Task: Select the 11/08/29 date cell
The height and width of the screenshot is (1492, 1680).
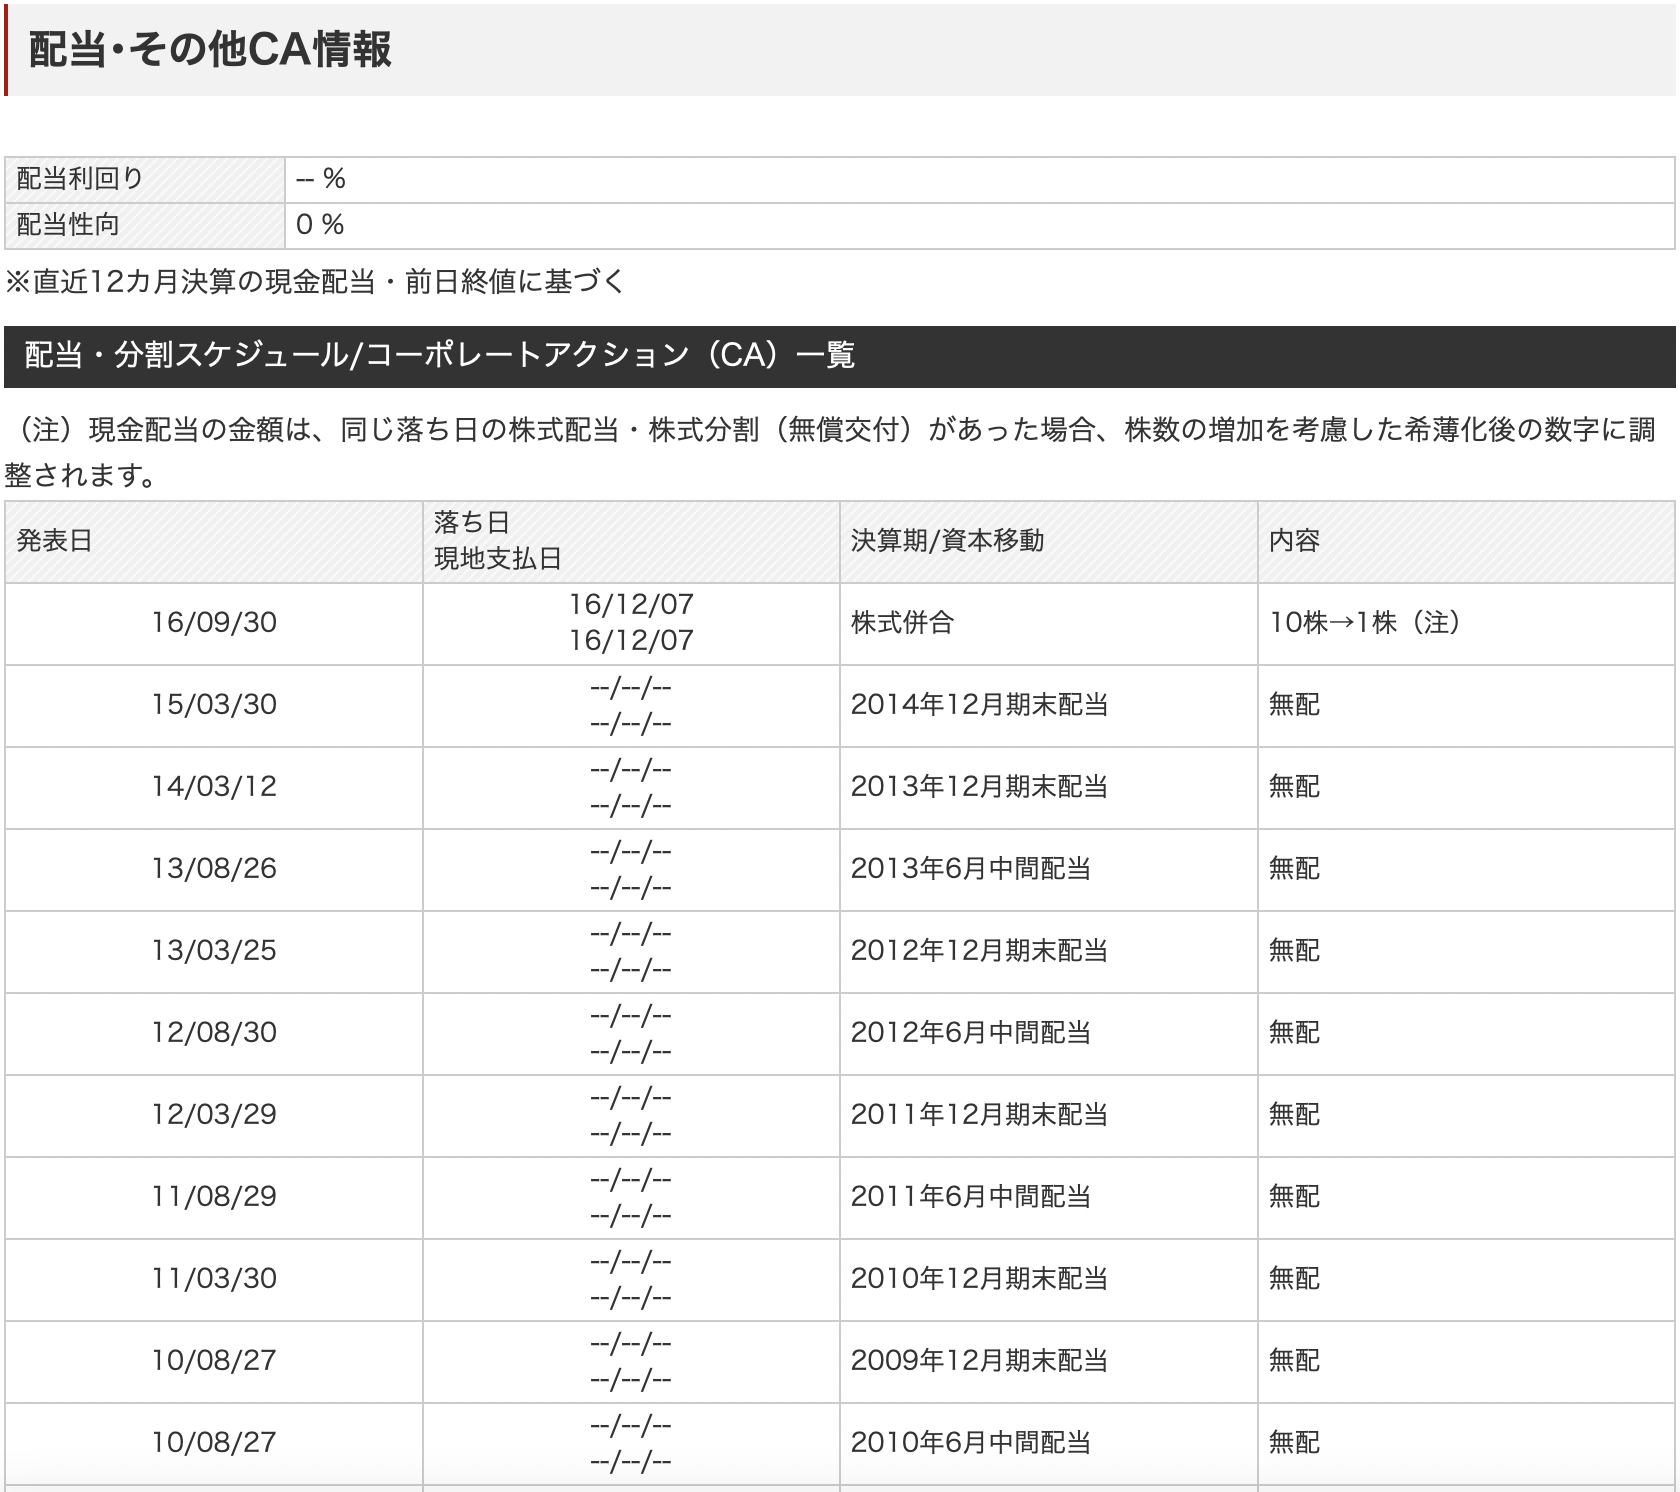Action: coord(214,1197)
